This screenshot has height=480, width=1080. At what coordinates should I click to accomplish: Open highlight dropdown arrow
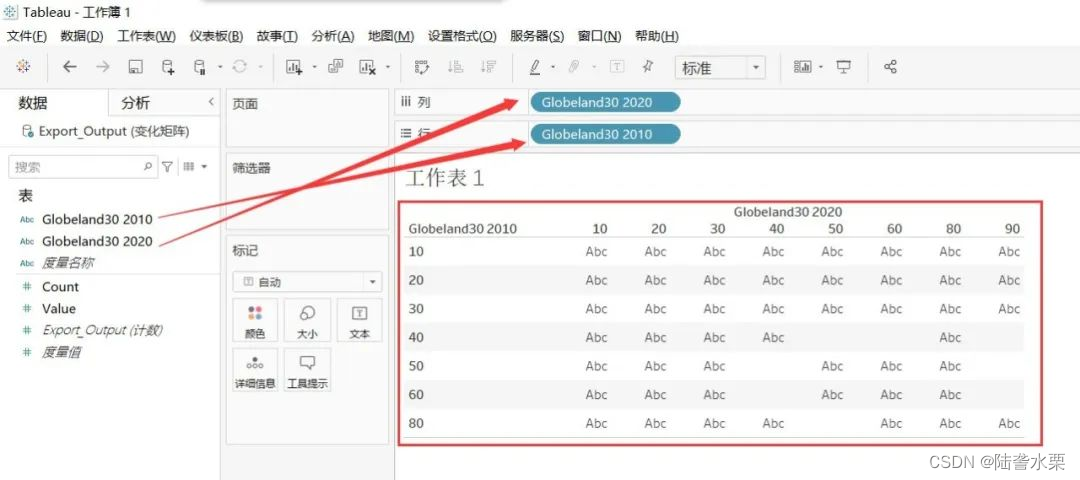(552, 67)
